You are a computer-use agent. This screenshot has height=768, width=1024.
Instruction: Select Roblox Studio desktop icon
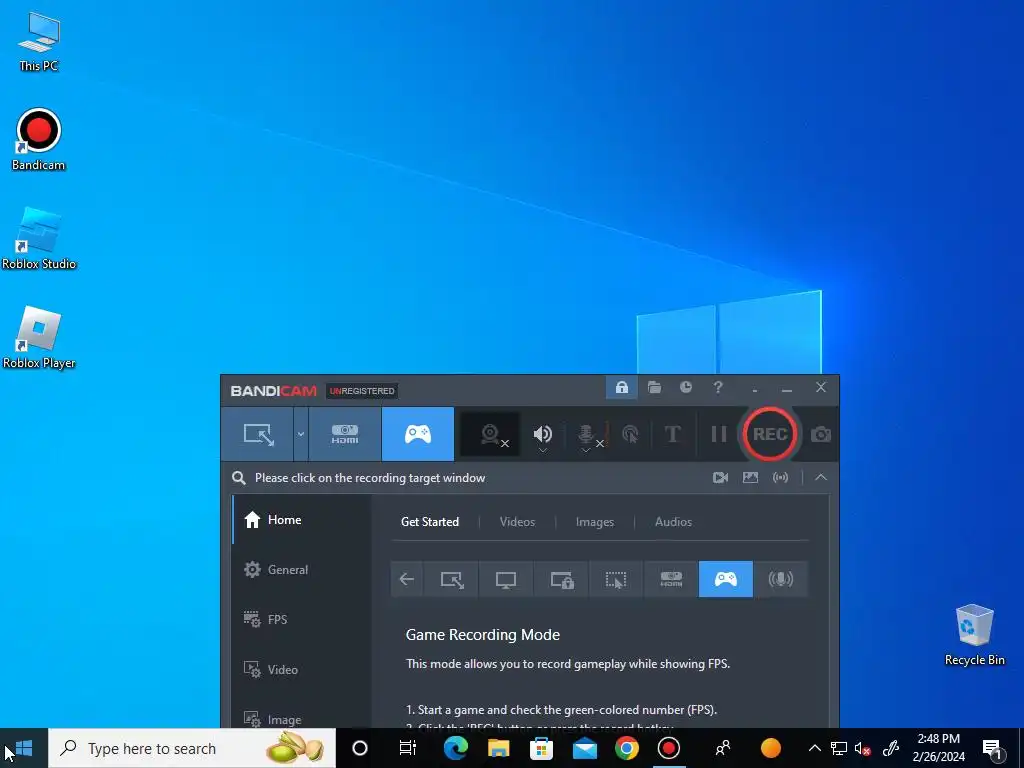pos(39,238)
